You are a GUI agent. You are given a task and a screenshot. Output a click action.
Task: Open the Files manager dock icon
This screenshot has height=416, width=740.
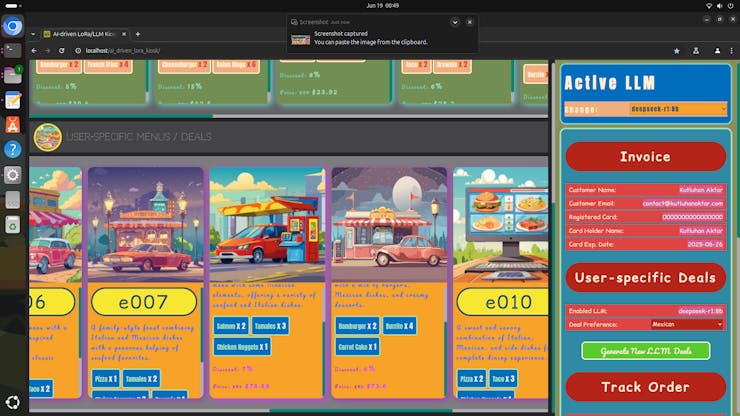point(12,75)
